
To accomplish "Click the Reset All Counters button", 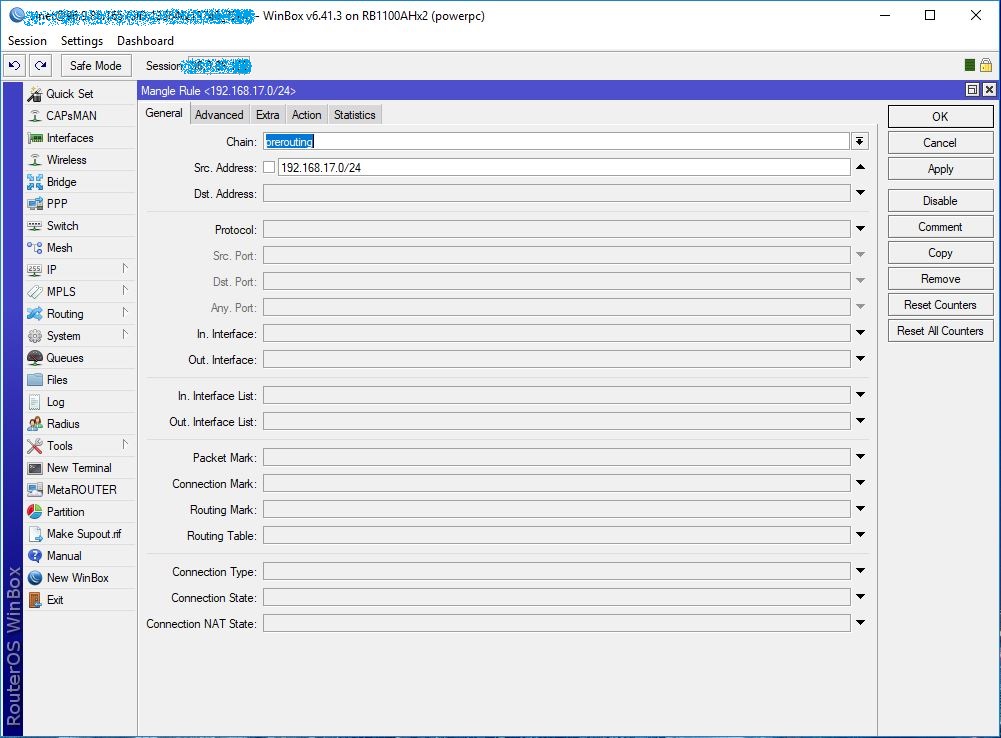I will coord(940,331).
